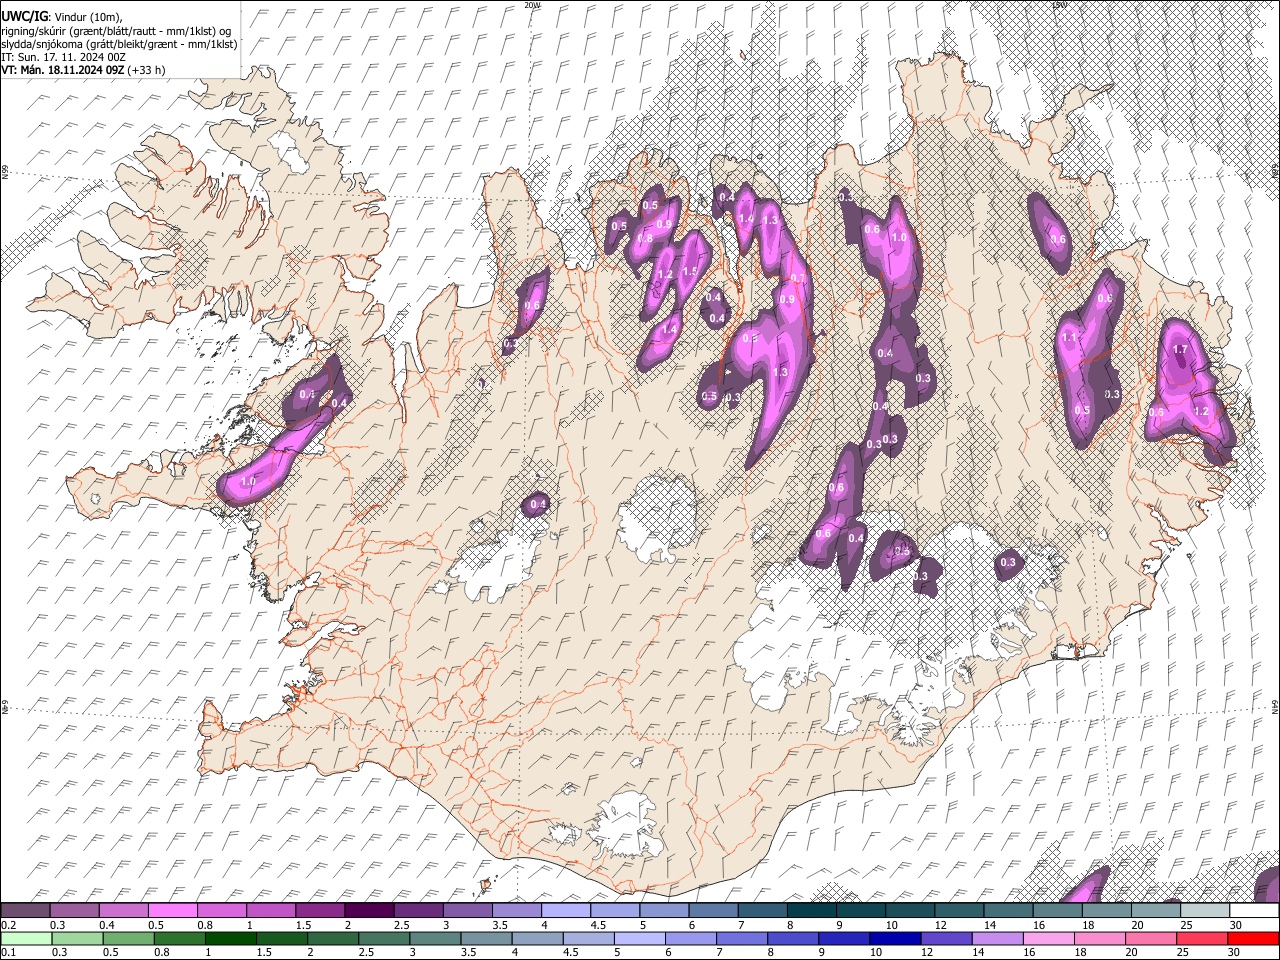Click the dark teal swatch labeled 8 in top row

[x=811, y=911]
